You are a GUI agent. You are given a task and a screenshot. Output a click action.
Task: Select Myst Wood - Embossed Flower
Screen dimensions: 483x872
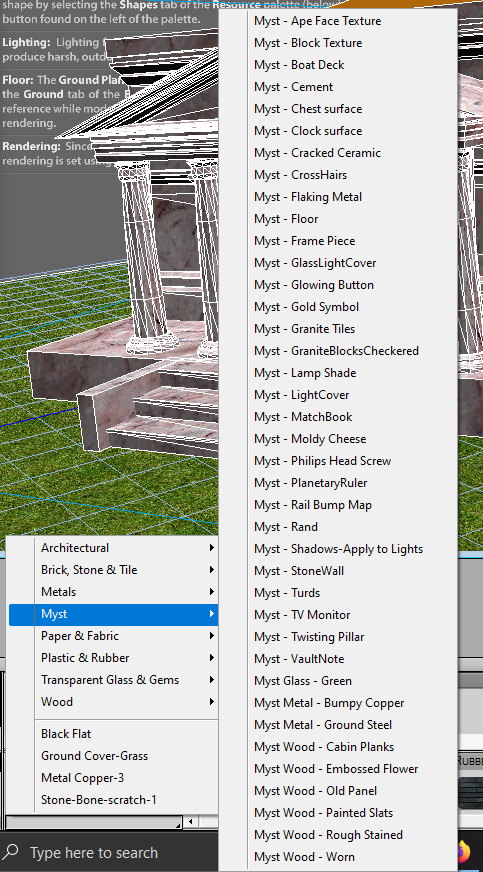(338, 769)
